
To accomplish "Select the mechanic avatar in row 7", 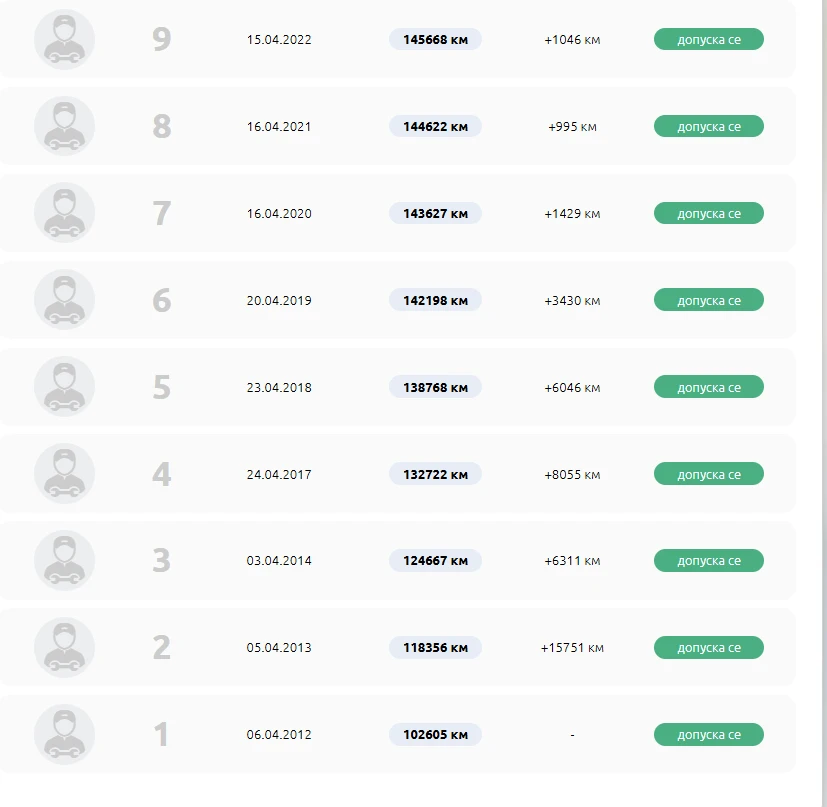I will pos(64,213).
